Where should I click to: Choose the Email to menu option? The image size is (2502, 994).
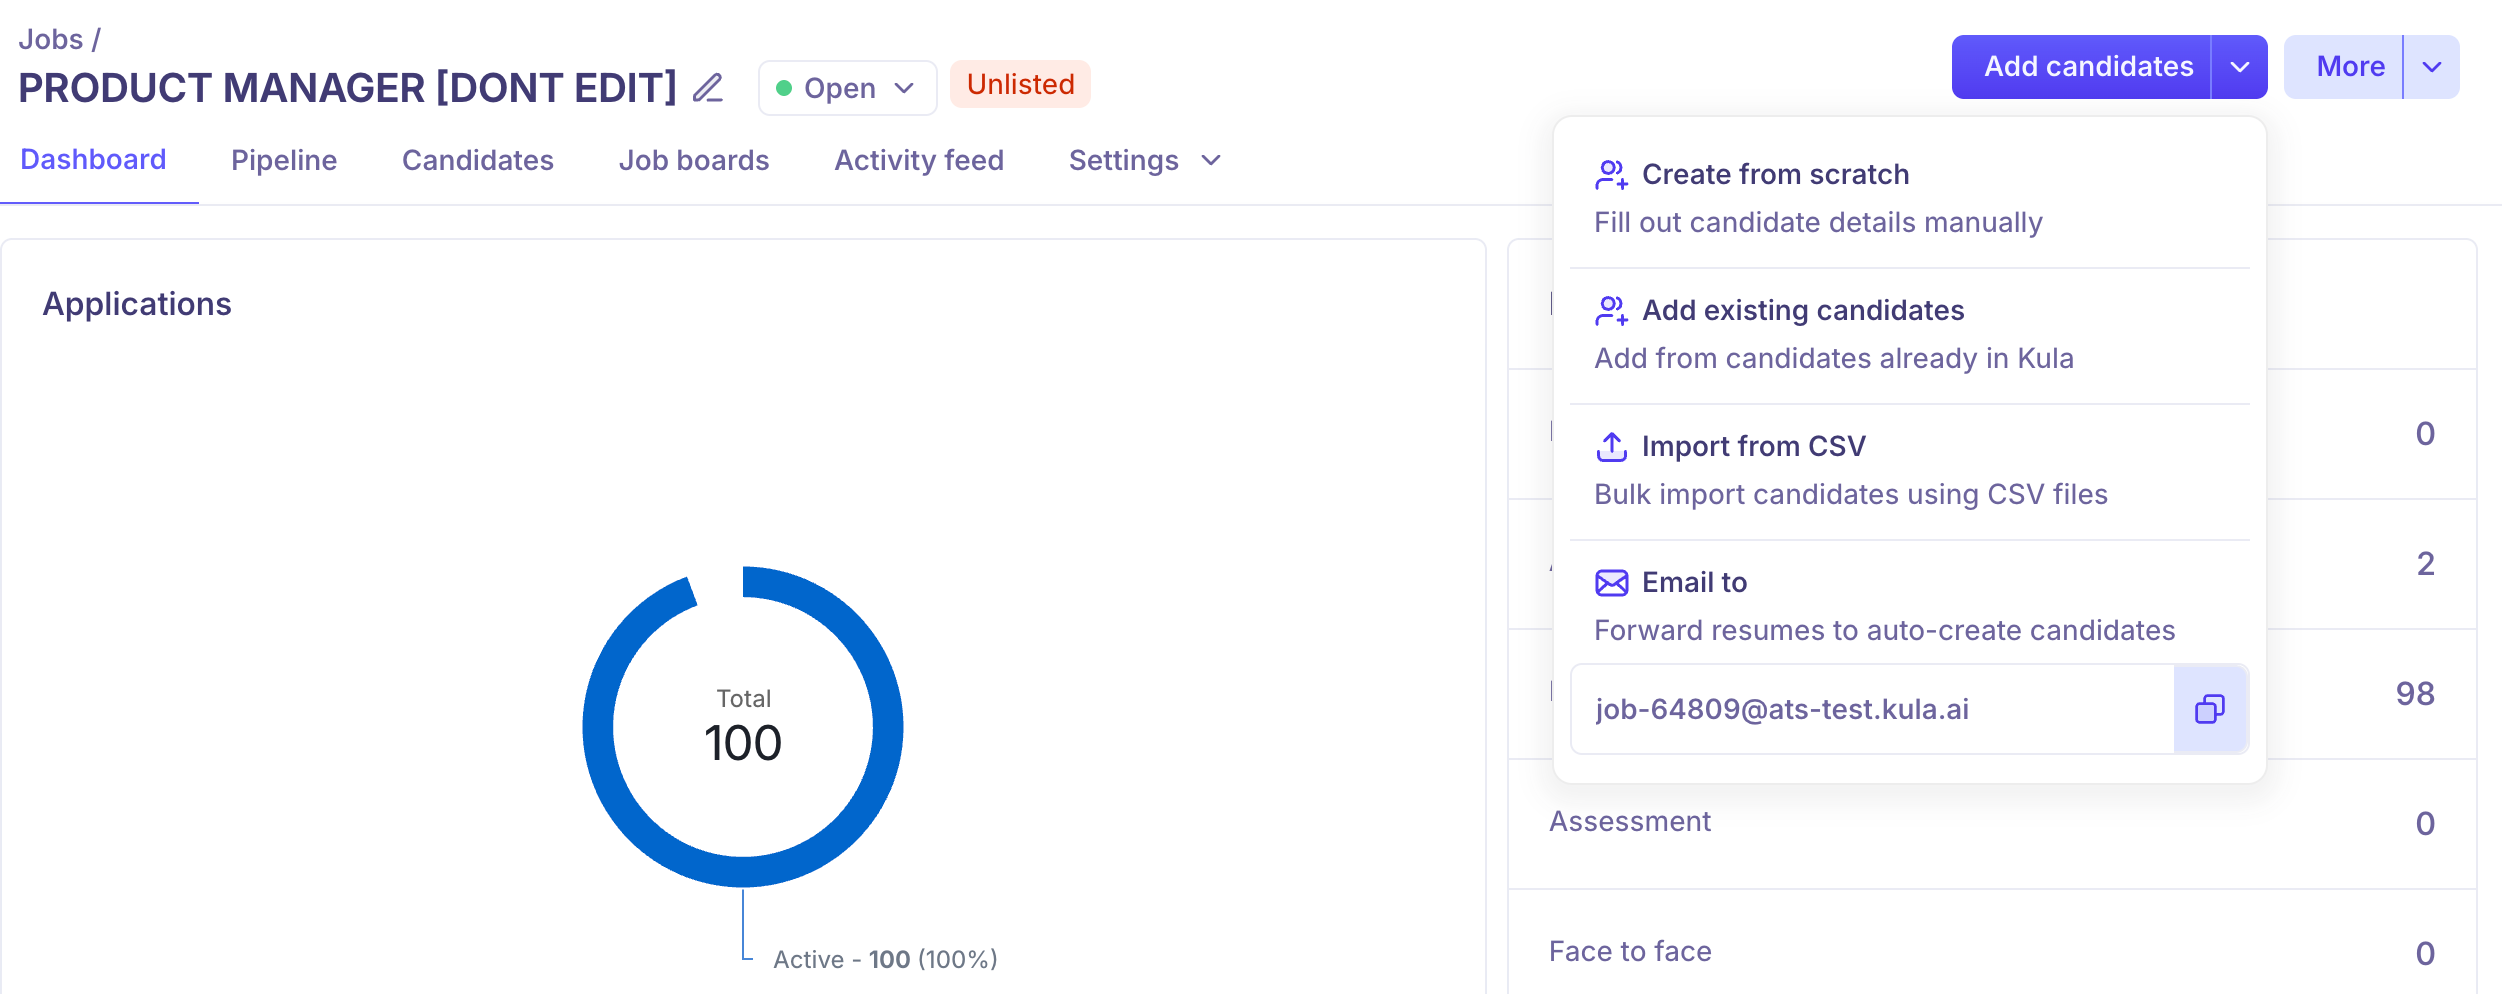tap(1910, 606)
